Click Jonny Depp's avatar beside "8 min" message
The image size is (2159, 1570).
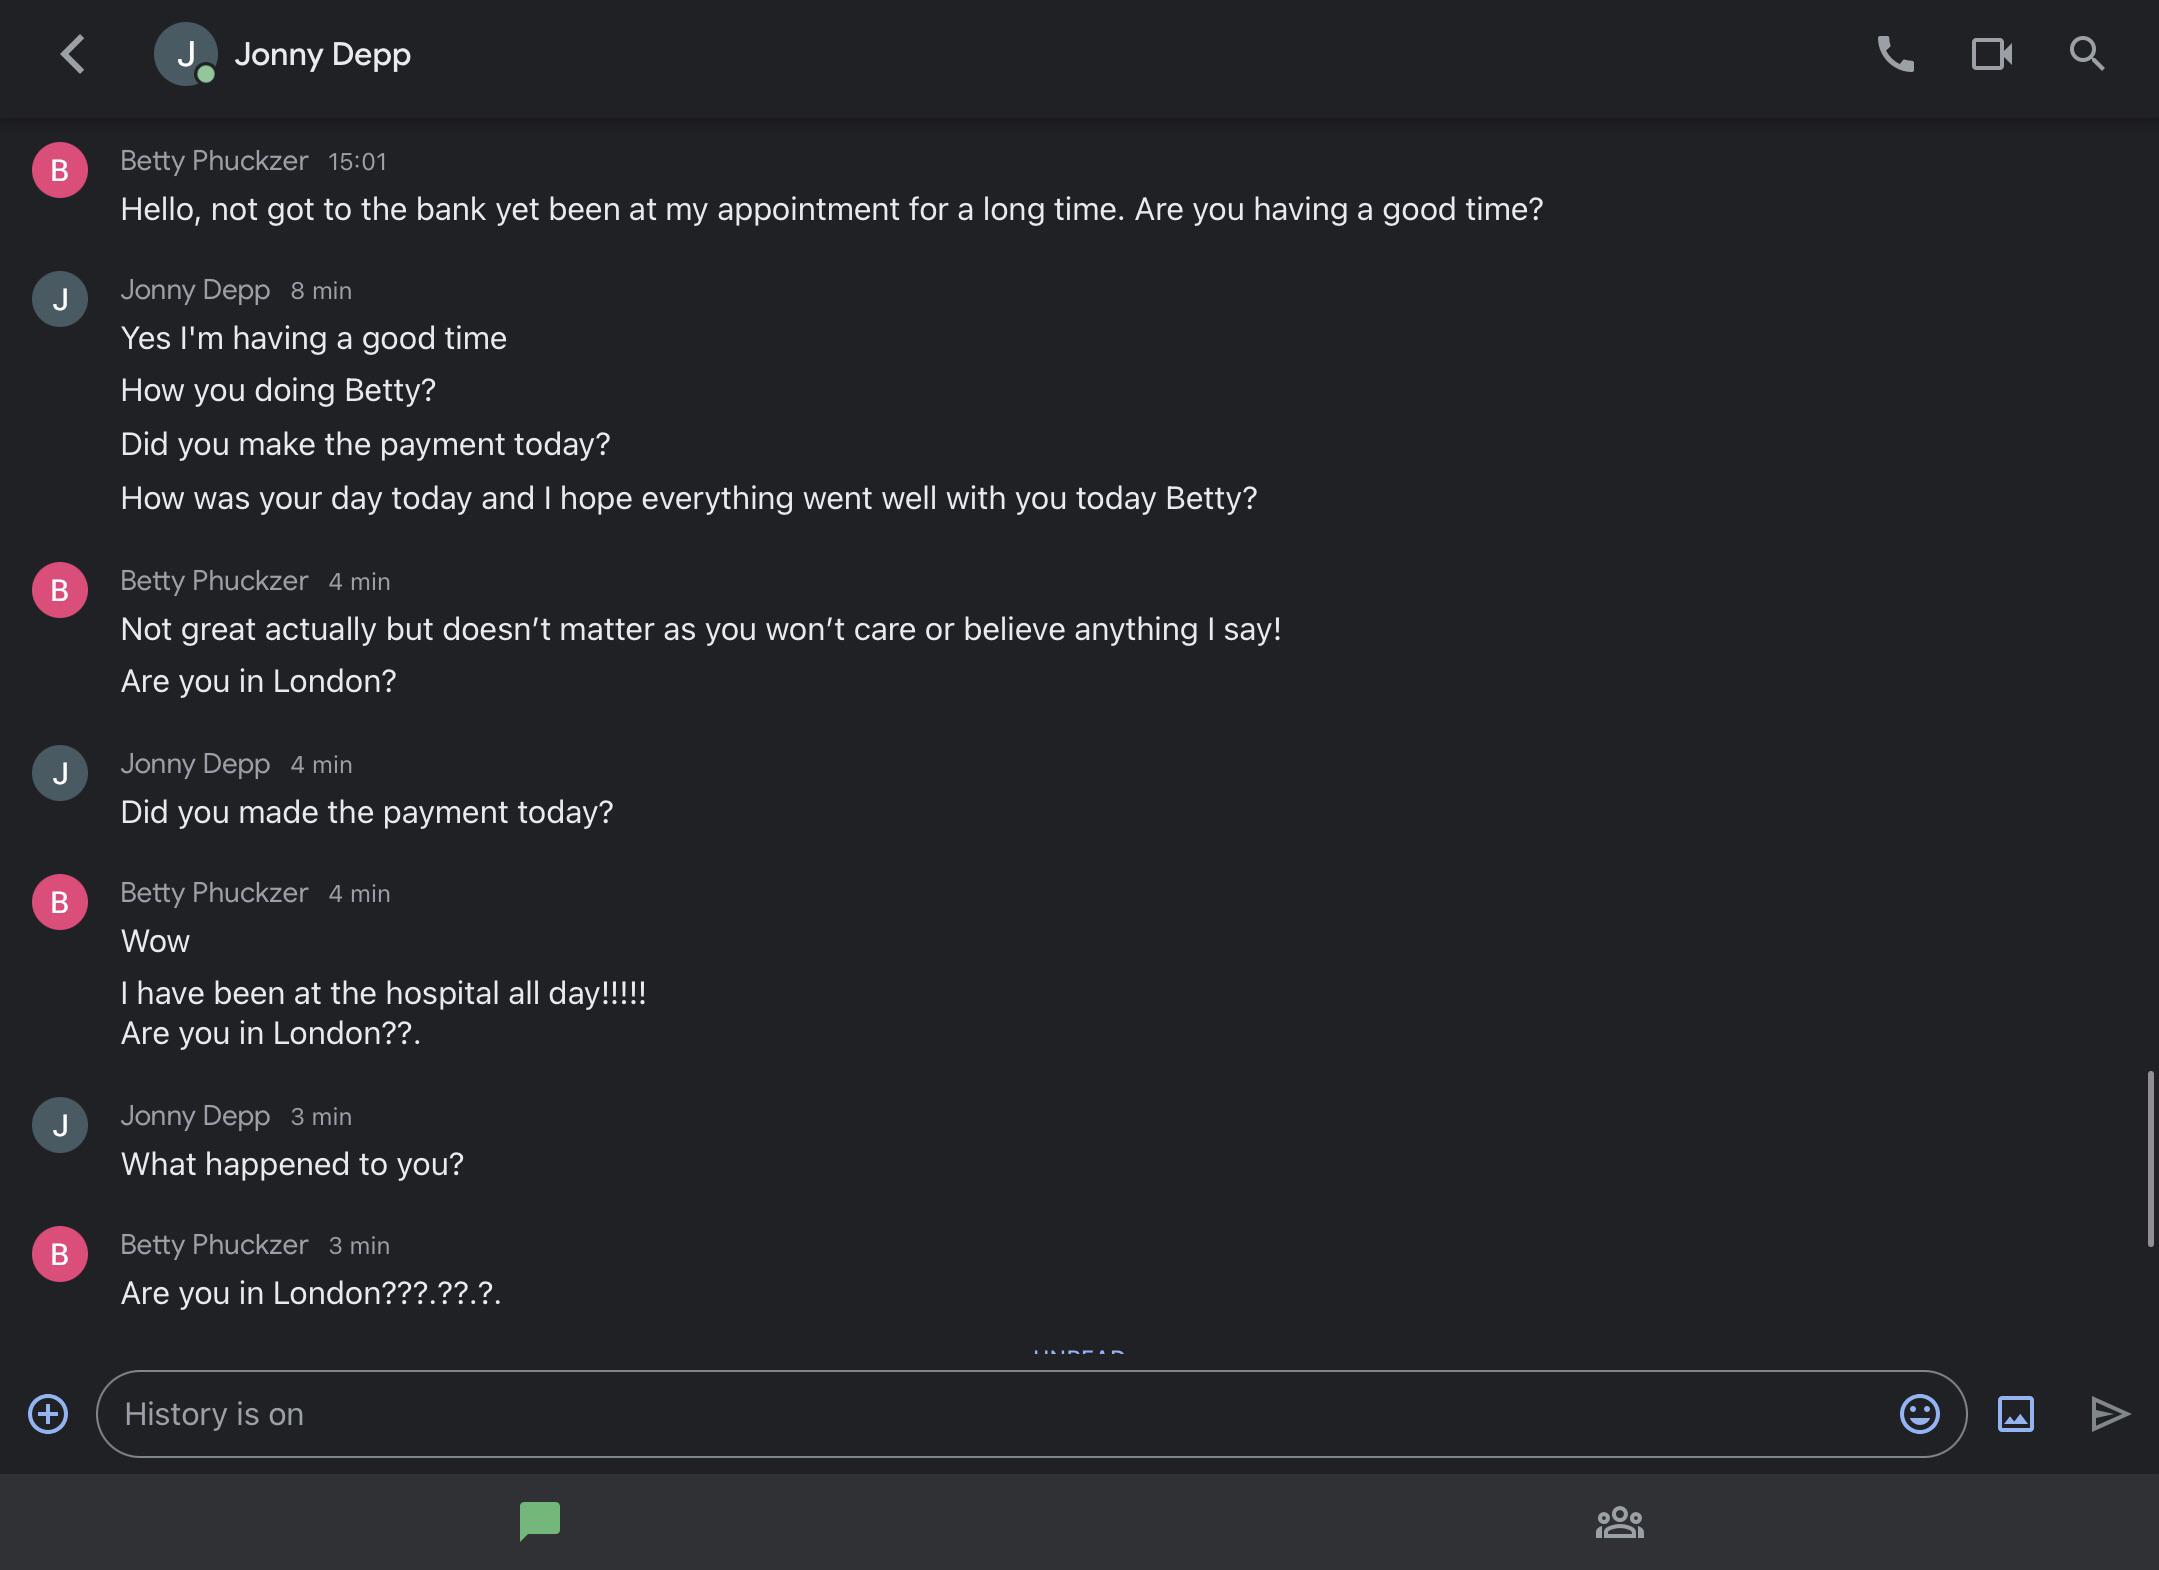(60, 299)
